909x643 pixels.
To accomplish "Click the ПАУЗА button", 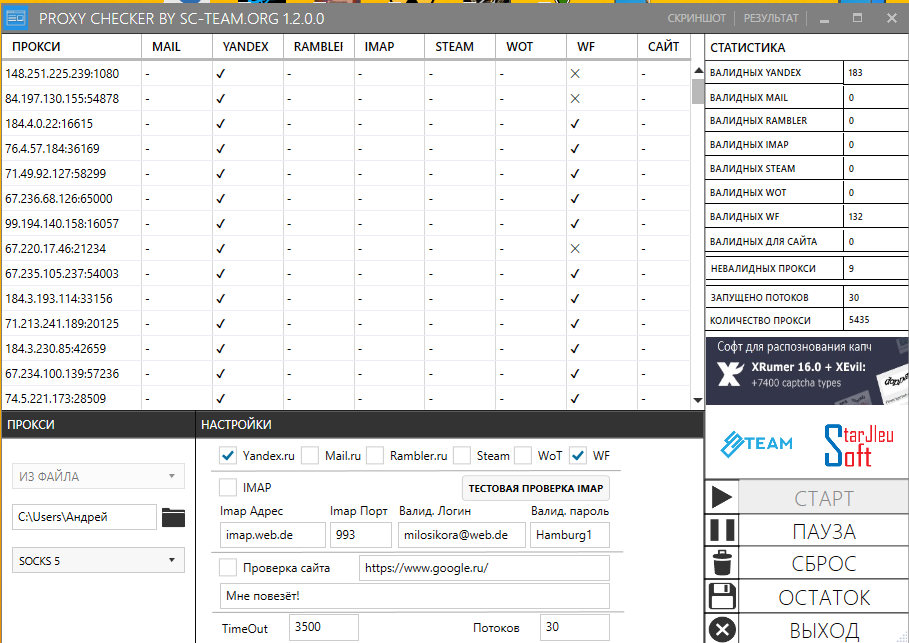I will 824,532.
